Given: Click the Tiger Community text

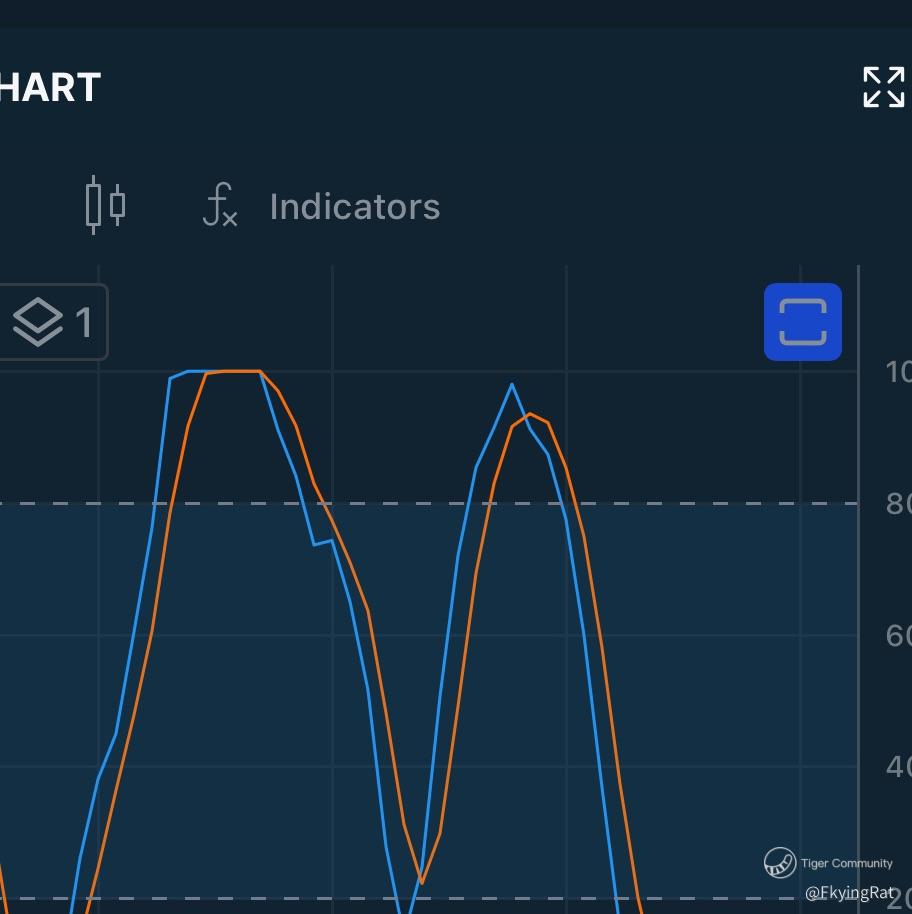Looking at the screenshot, I should pos(846,863).
